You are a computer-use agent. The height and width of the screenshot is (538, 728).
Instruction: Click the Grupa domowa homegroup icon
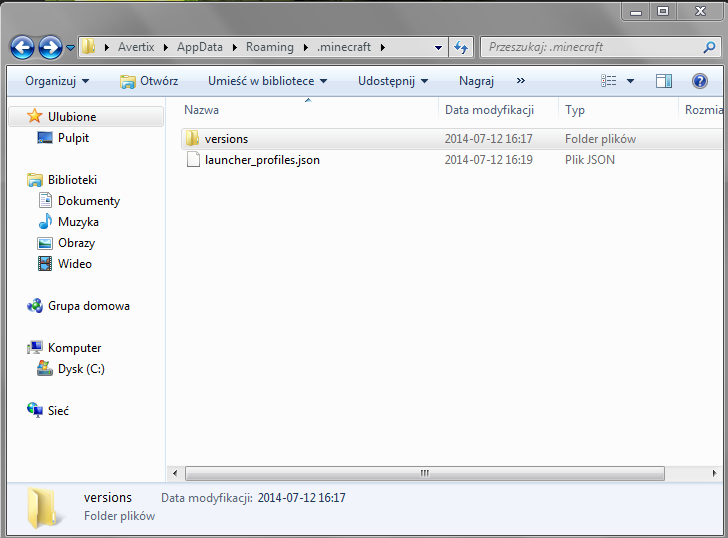35,306
